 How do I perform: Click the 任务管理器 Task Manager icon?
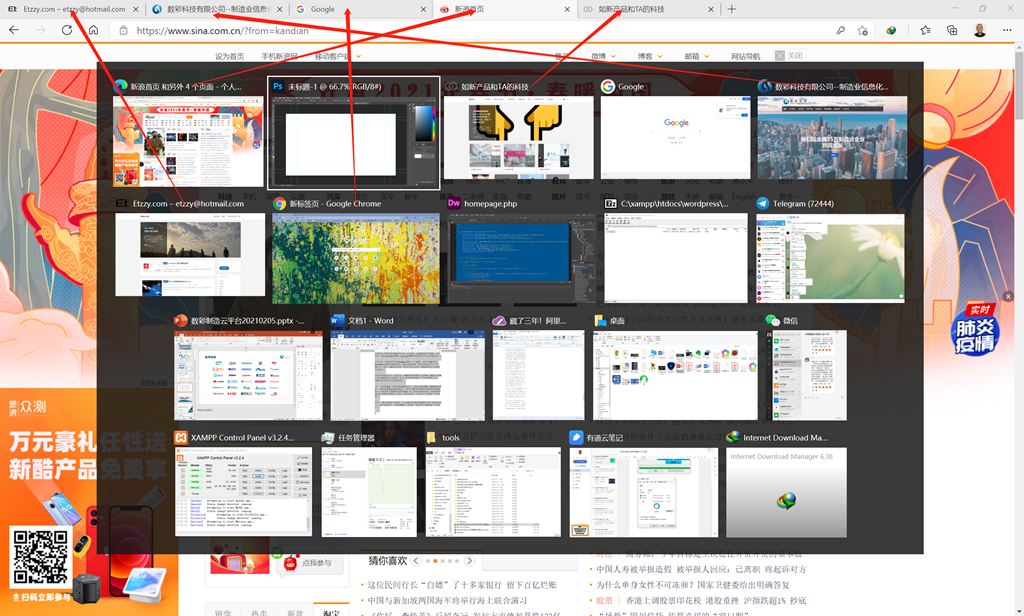(x=328, y=437)
